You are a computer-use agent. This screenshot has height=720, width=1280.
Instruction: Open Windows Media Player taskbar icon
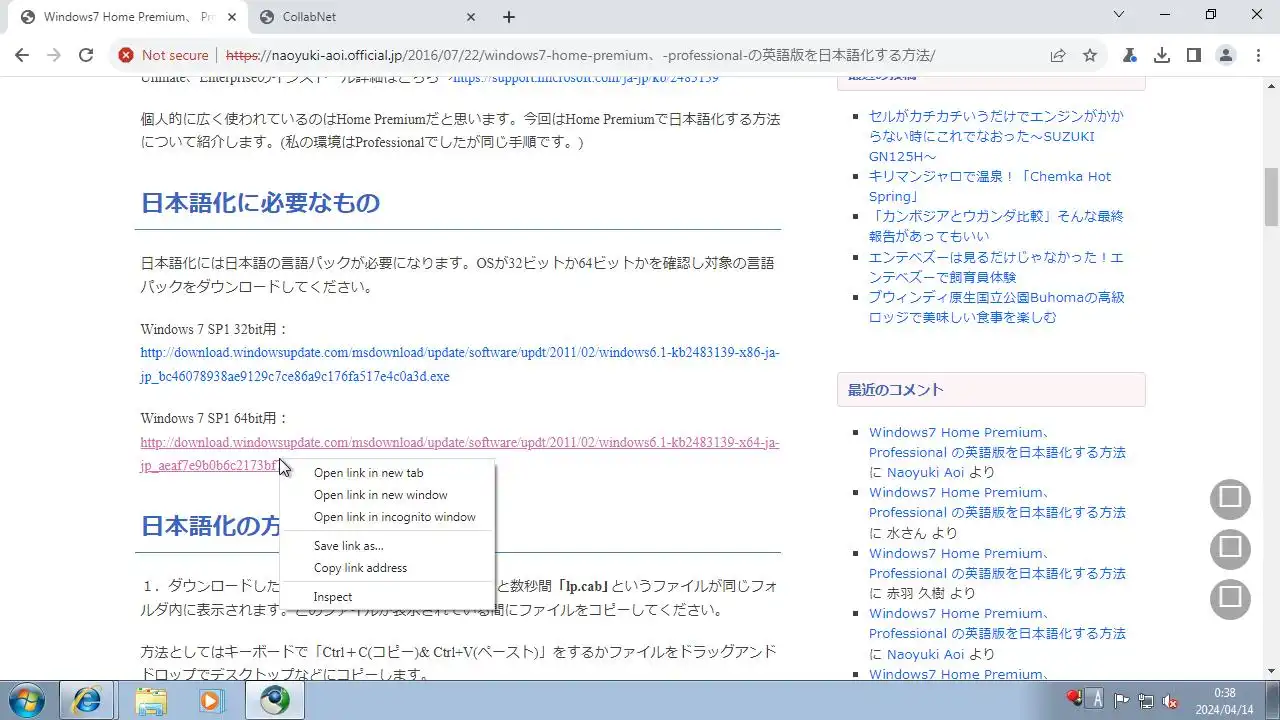click(211, 701)
